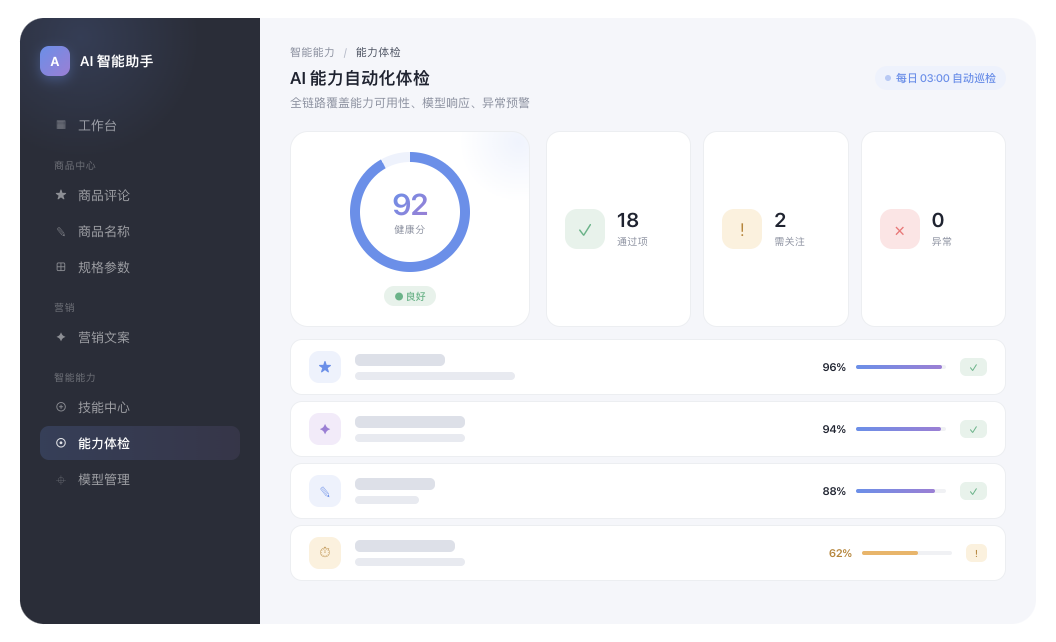1056x642 pixels.
Task: Click the purple A logo icon
Action: [55, 61]
